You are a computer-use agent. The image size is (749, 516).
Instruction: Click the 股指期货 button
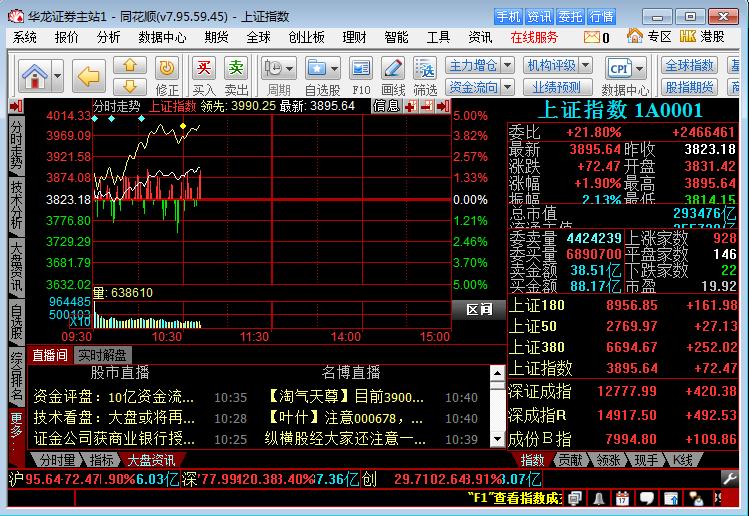[689, 87]
